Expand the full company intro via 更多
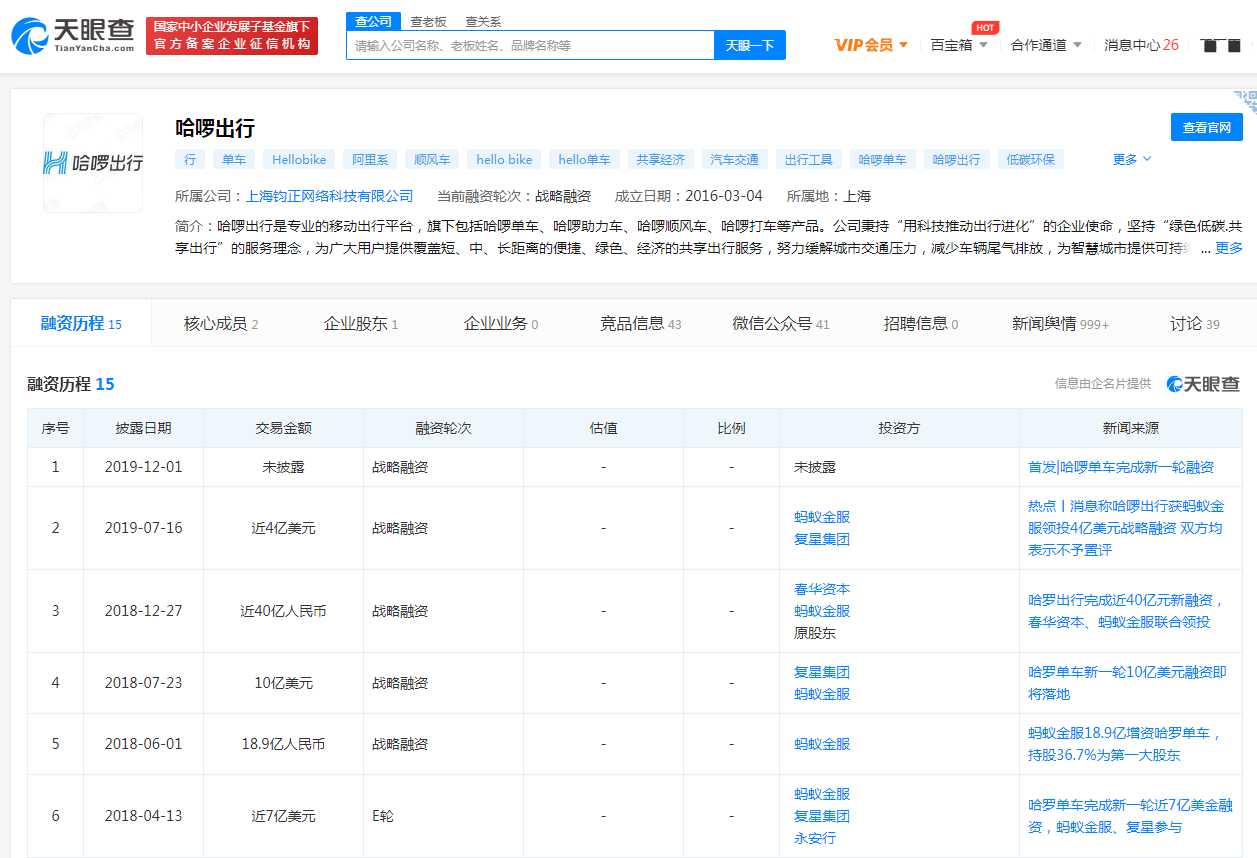 click(x=1229, y=248)
